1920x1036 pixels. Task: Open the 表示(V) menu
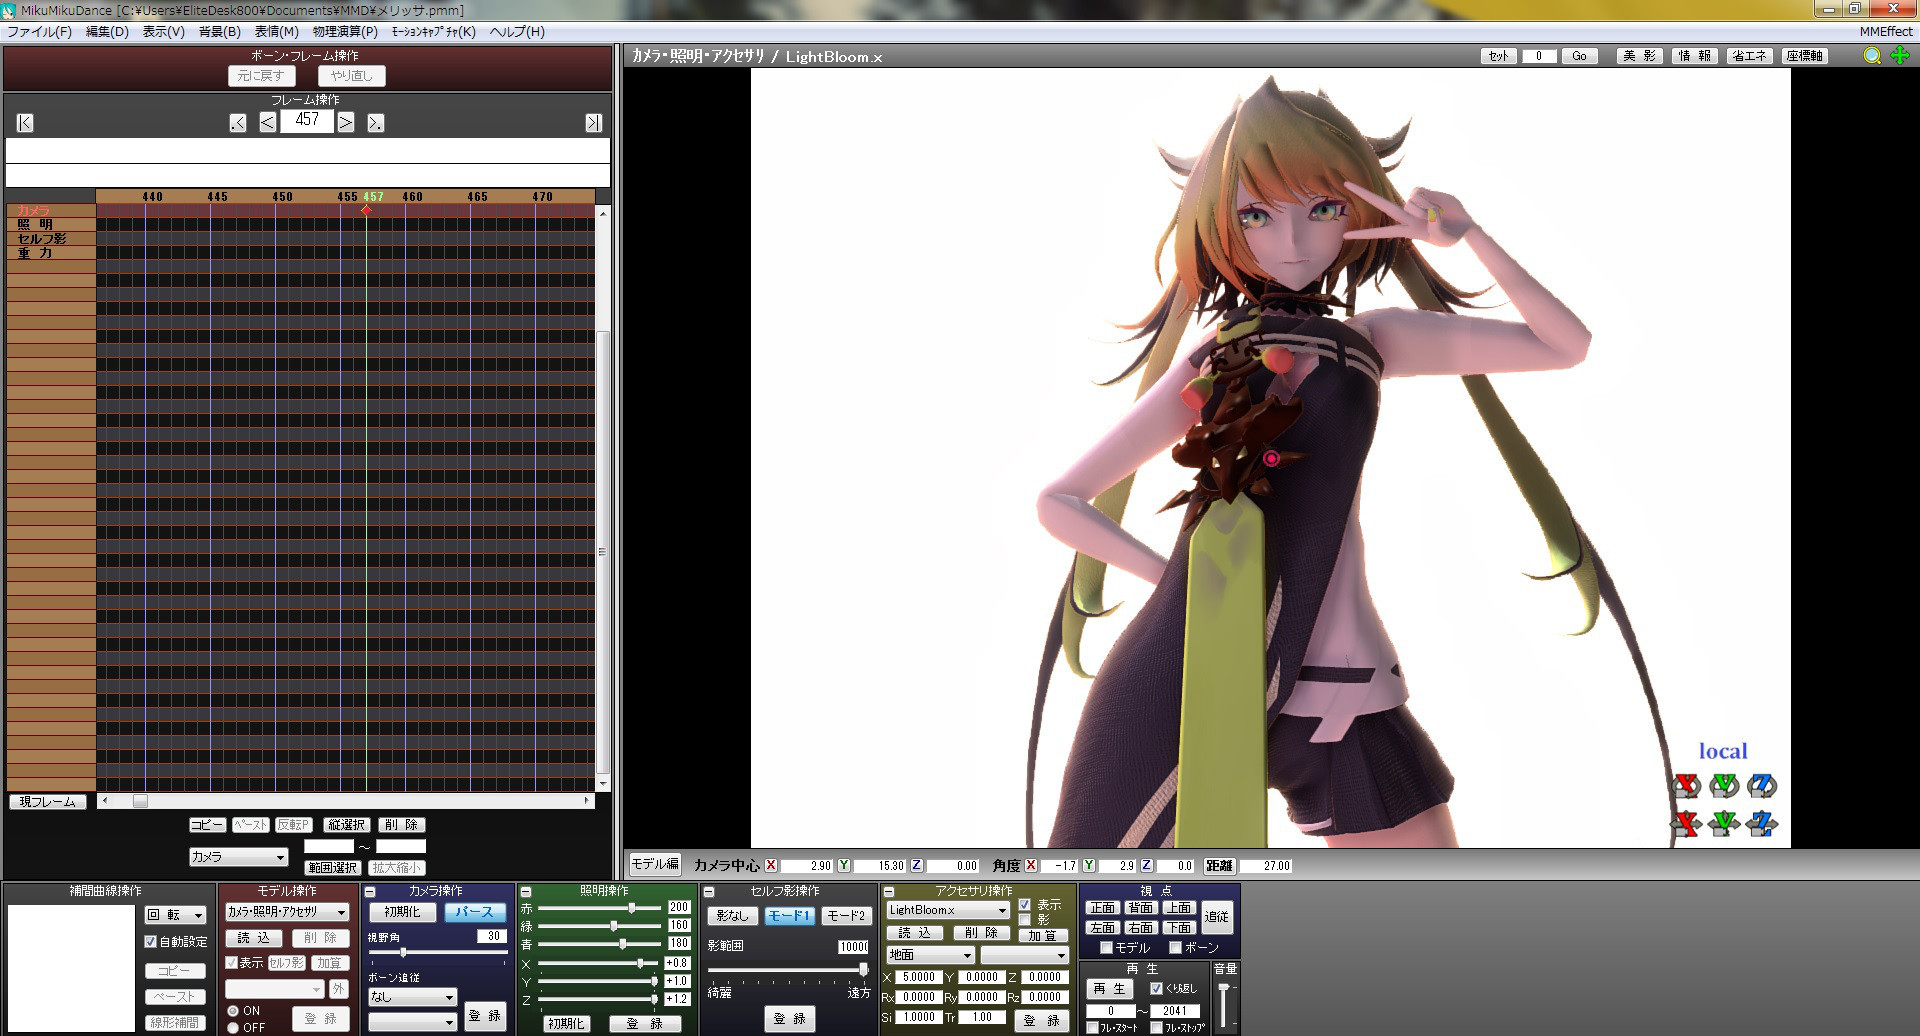click(163, 32)
